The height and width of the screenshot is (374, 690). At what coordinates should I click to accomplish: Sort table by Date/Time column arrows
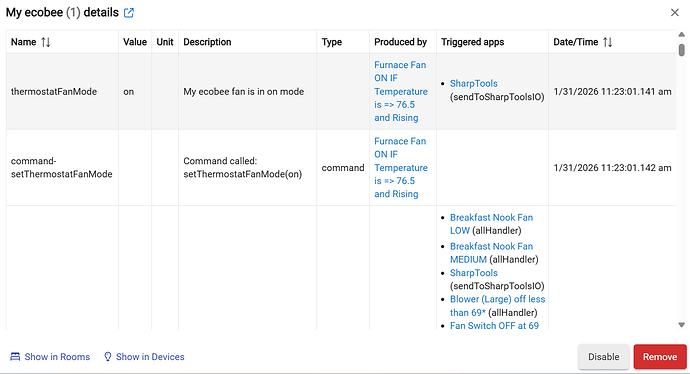pyautogui.click(x=608, y=42)
